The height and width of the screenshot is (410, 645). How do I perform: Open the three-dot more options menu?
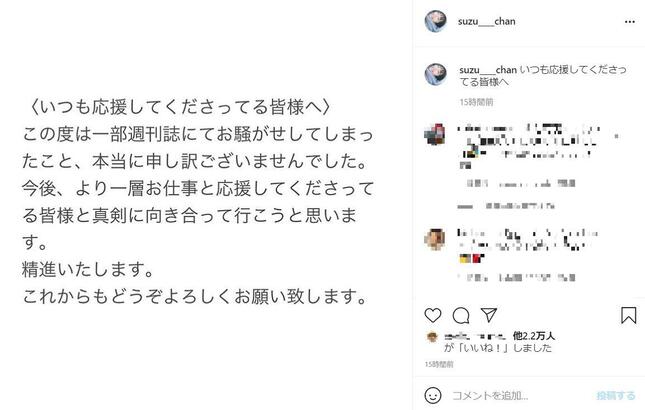click(629, 21)
